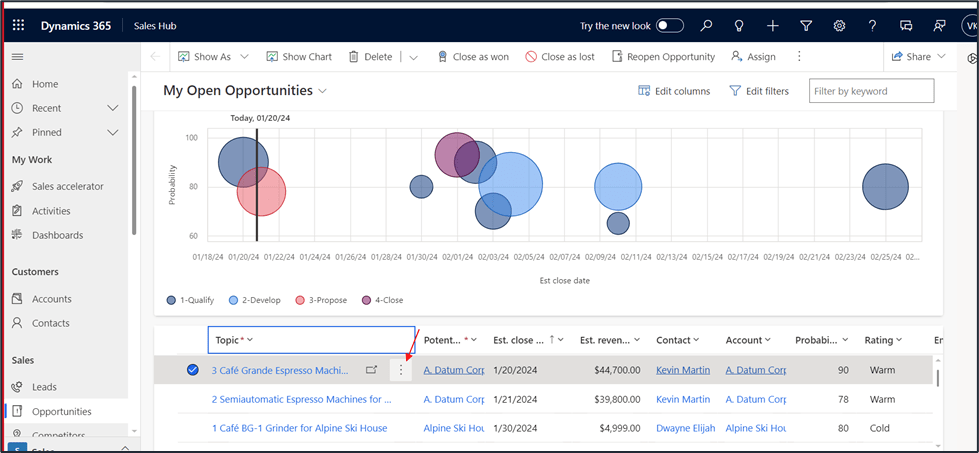Viewport: 979px width, 453px height.
Task: Click the Close as won button
Action: (x=473, y=57)
